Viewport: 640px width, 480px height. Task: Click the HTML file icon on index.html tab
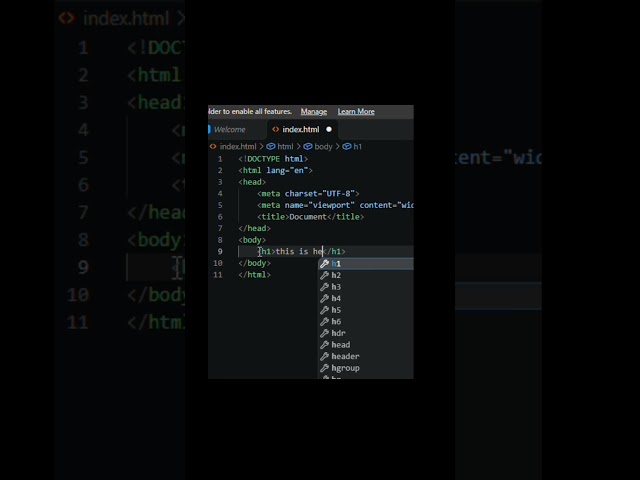tap(276, 129)
